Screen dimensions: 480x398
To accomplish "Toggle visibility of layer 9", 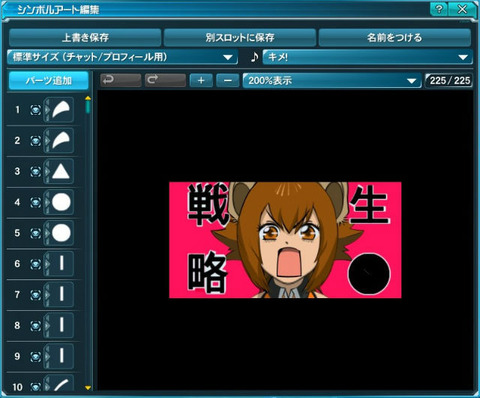I will [36, 356].
